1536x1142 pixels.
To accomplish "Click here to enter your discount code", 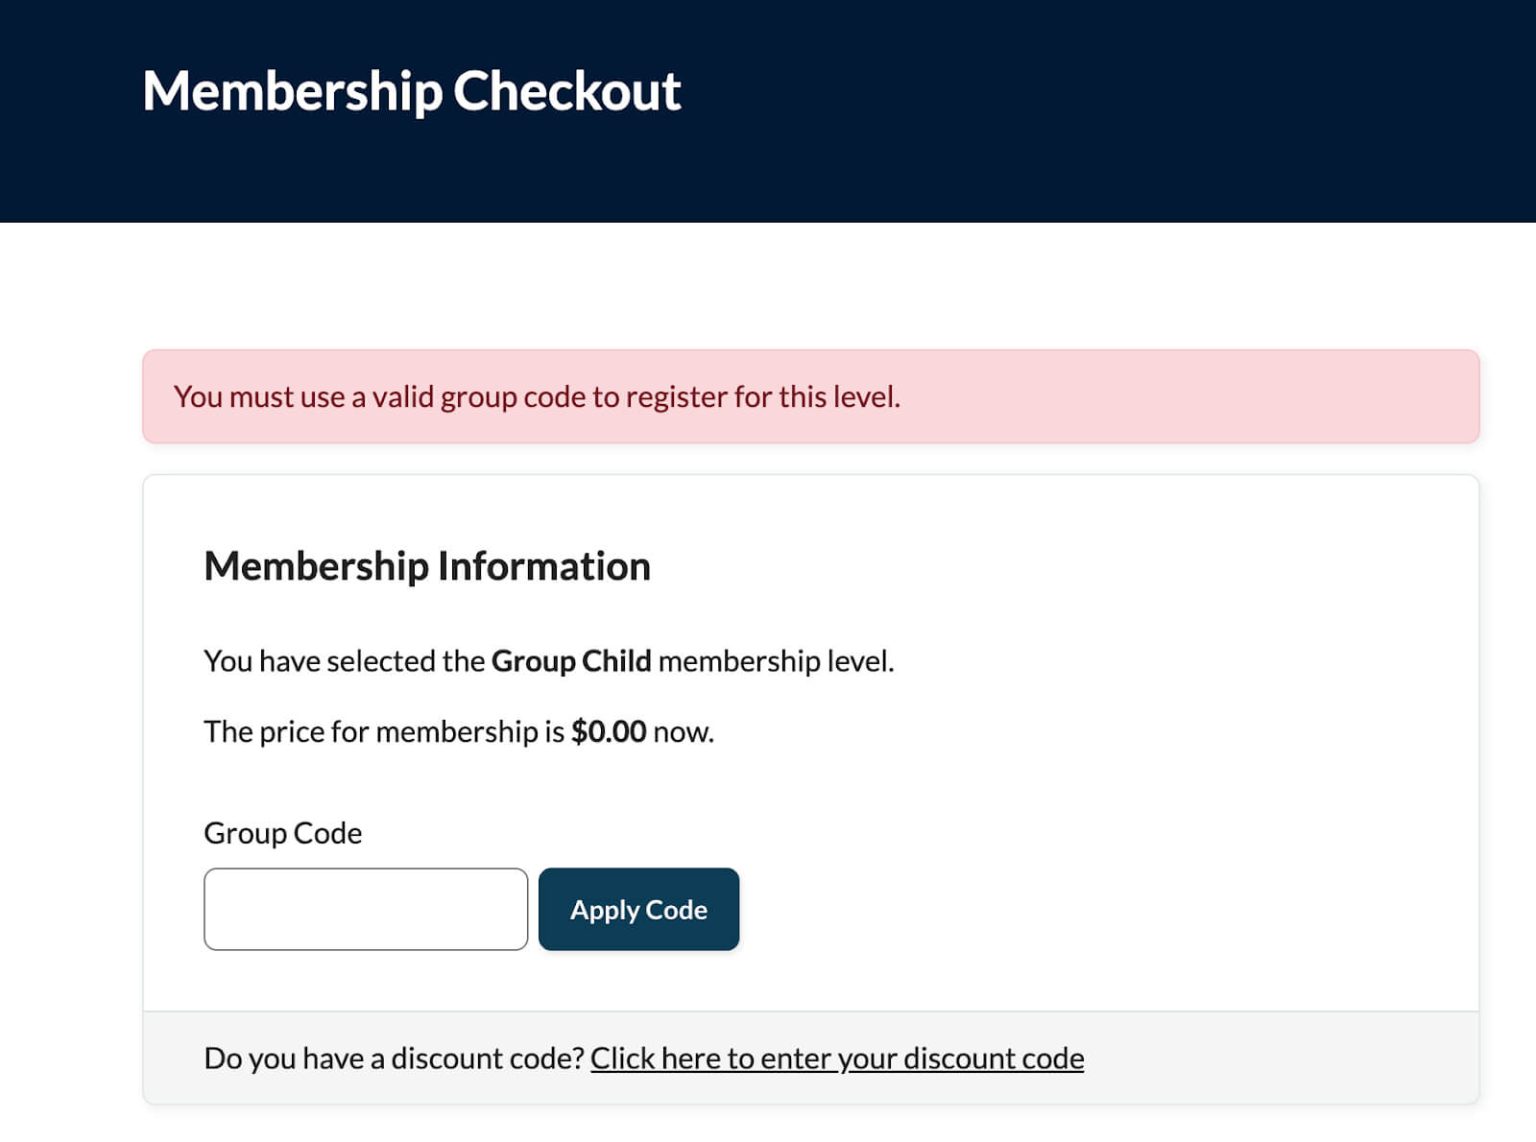I will point(838,1057).
